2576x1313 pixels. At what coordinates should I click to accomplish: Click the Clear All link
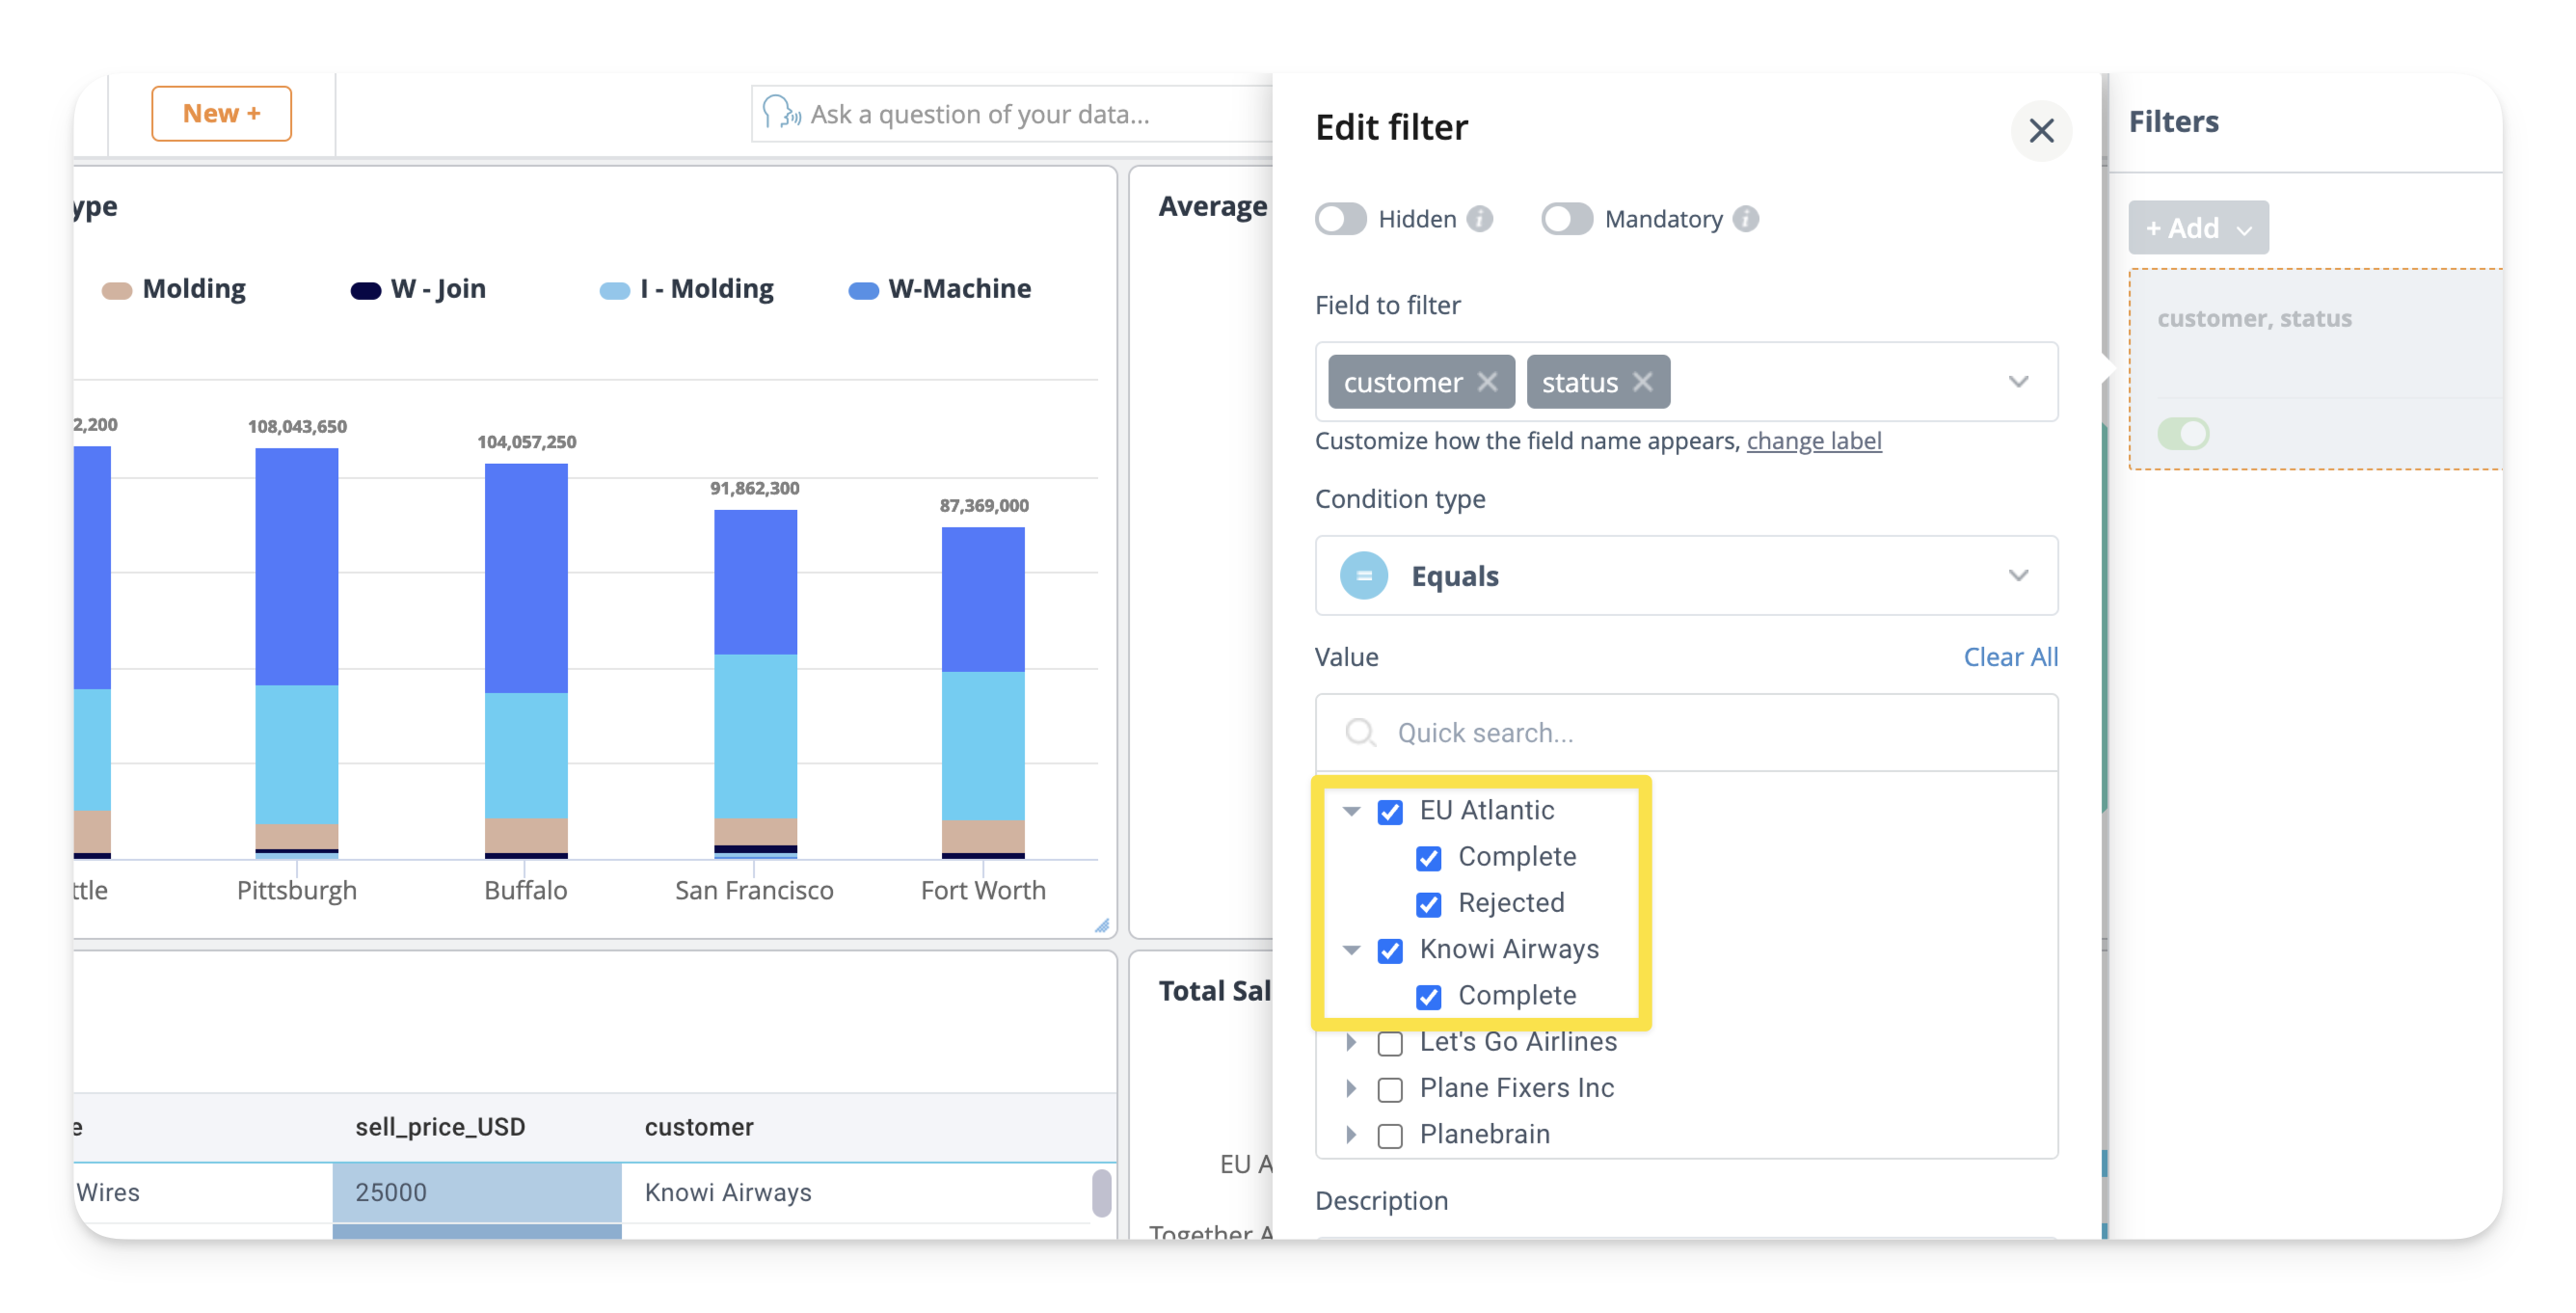(x=2010, y=657)
